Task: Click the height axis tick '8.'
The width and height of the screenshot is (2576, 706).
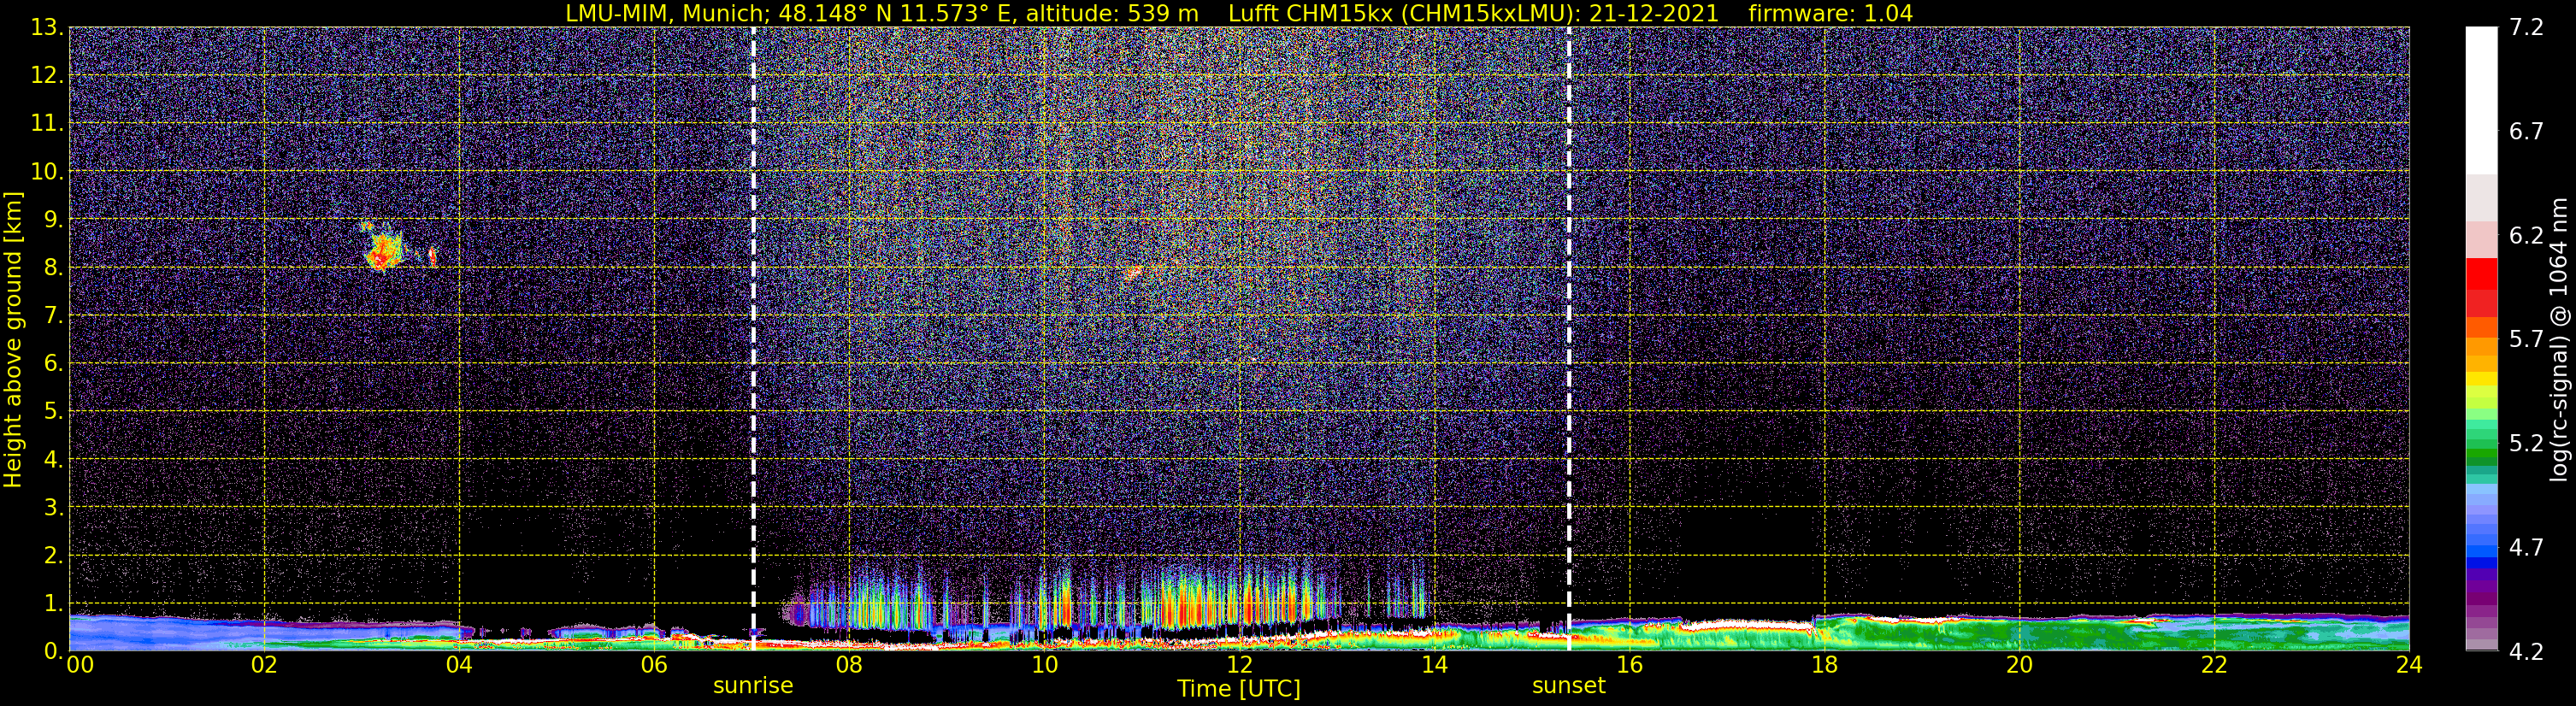Action: [x=53, y=268]
